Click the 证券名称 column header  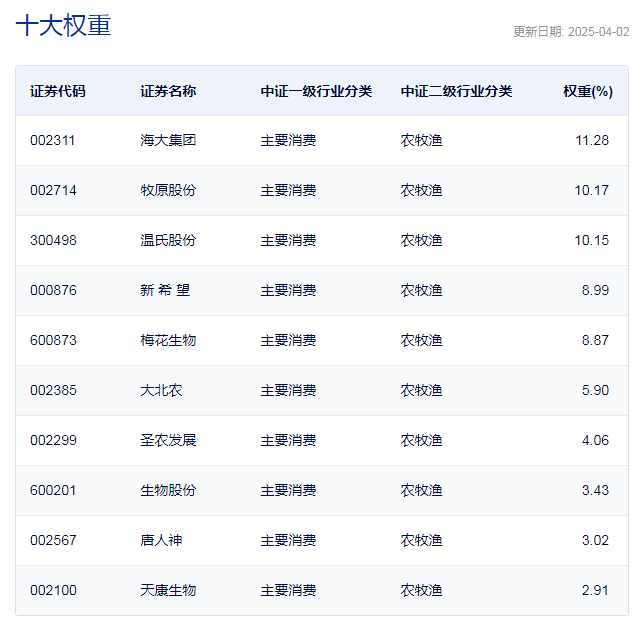pyautogui.click(x=168, y=91)
